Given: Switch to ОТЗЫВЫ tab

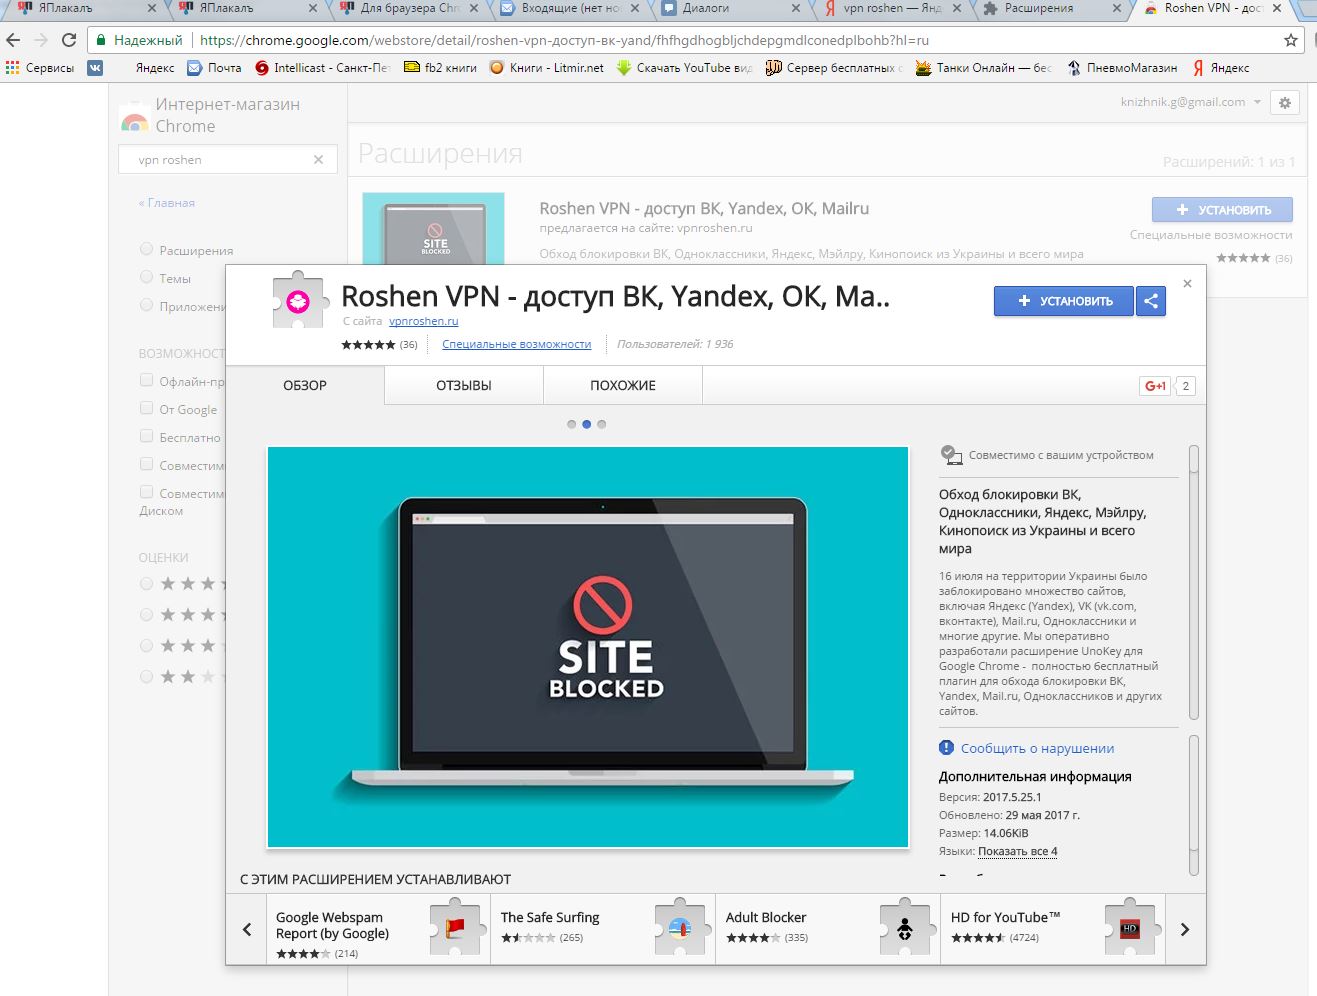Looking at the screenshot, I should (464, 385).
